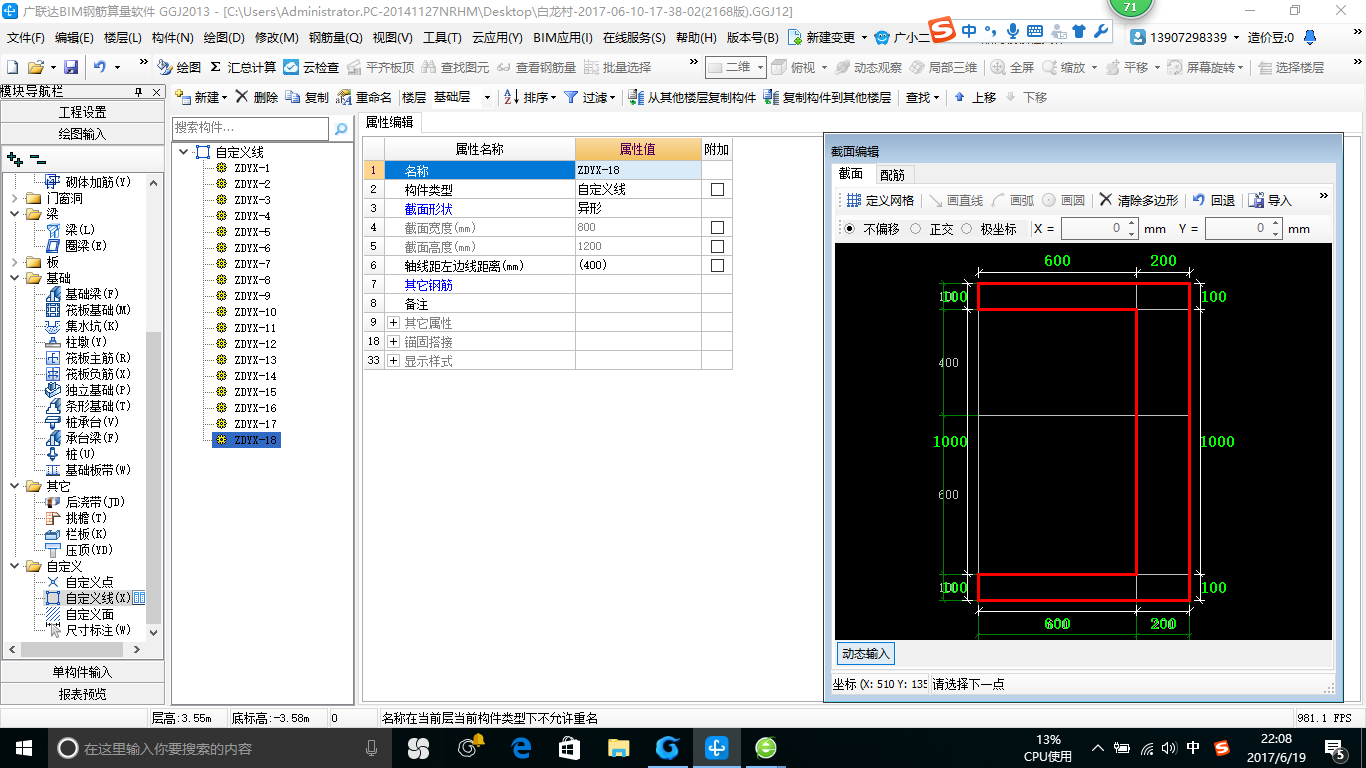The height and width of the screenshot is (768, 1366).
Task: Click 屏幕旋转 screen rotate tool
Action: (x=1203, y=67)
